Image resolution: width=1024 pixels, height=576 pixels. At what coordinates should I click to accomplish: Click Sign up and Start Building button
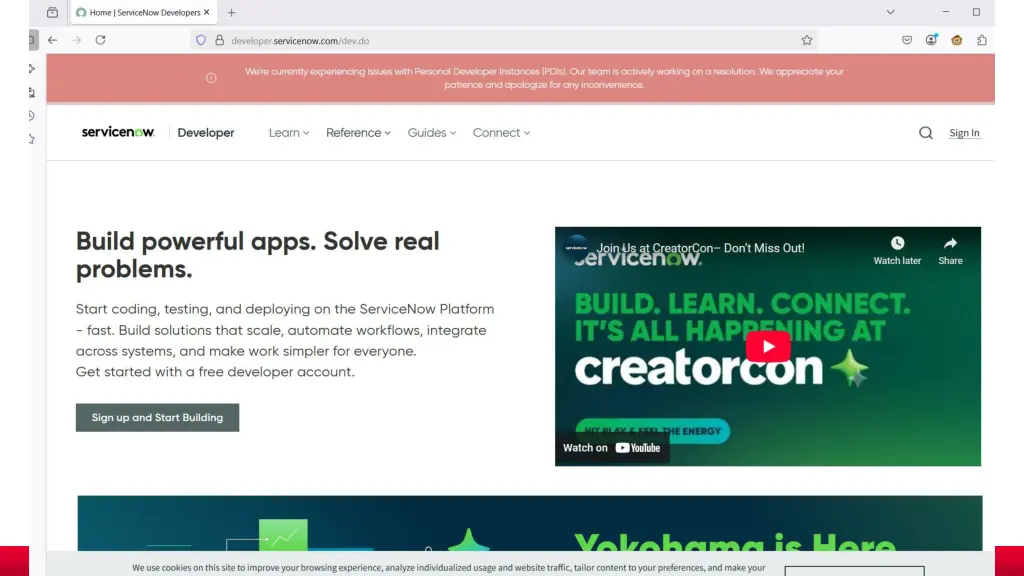click(x=157, y=418)
